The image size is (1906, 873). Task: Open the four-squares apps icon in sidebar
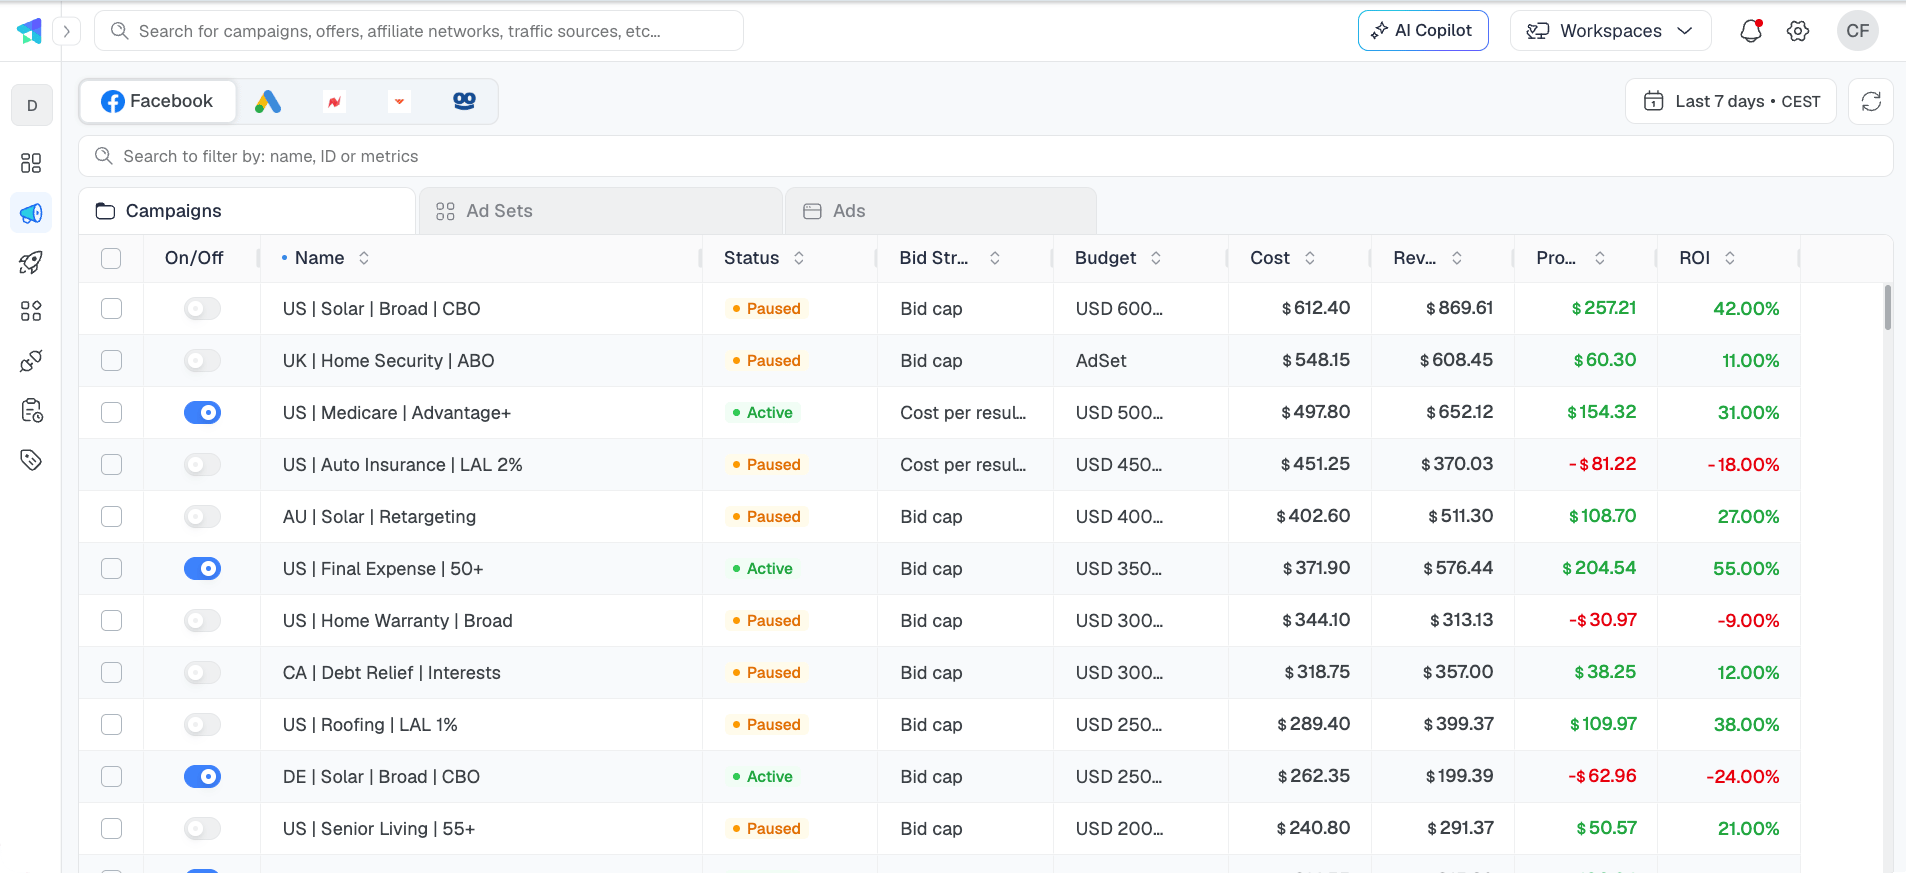(31, 311)
